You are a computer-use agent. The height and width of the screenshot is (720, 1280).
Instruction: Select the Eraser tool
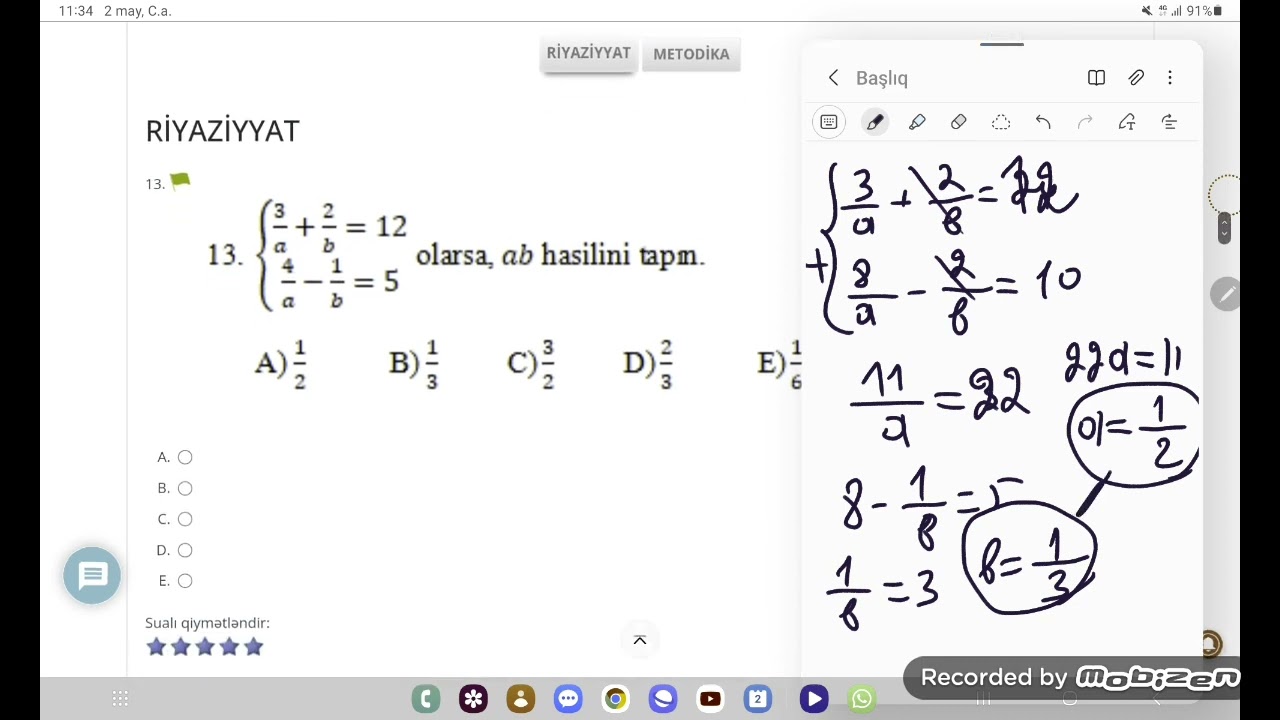pos(959,122)
